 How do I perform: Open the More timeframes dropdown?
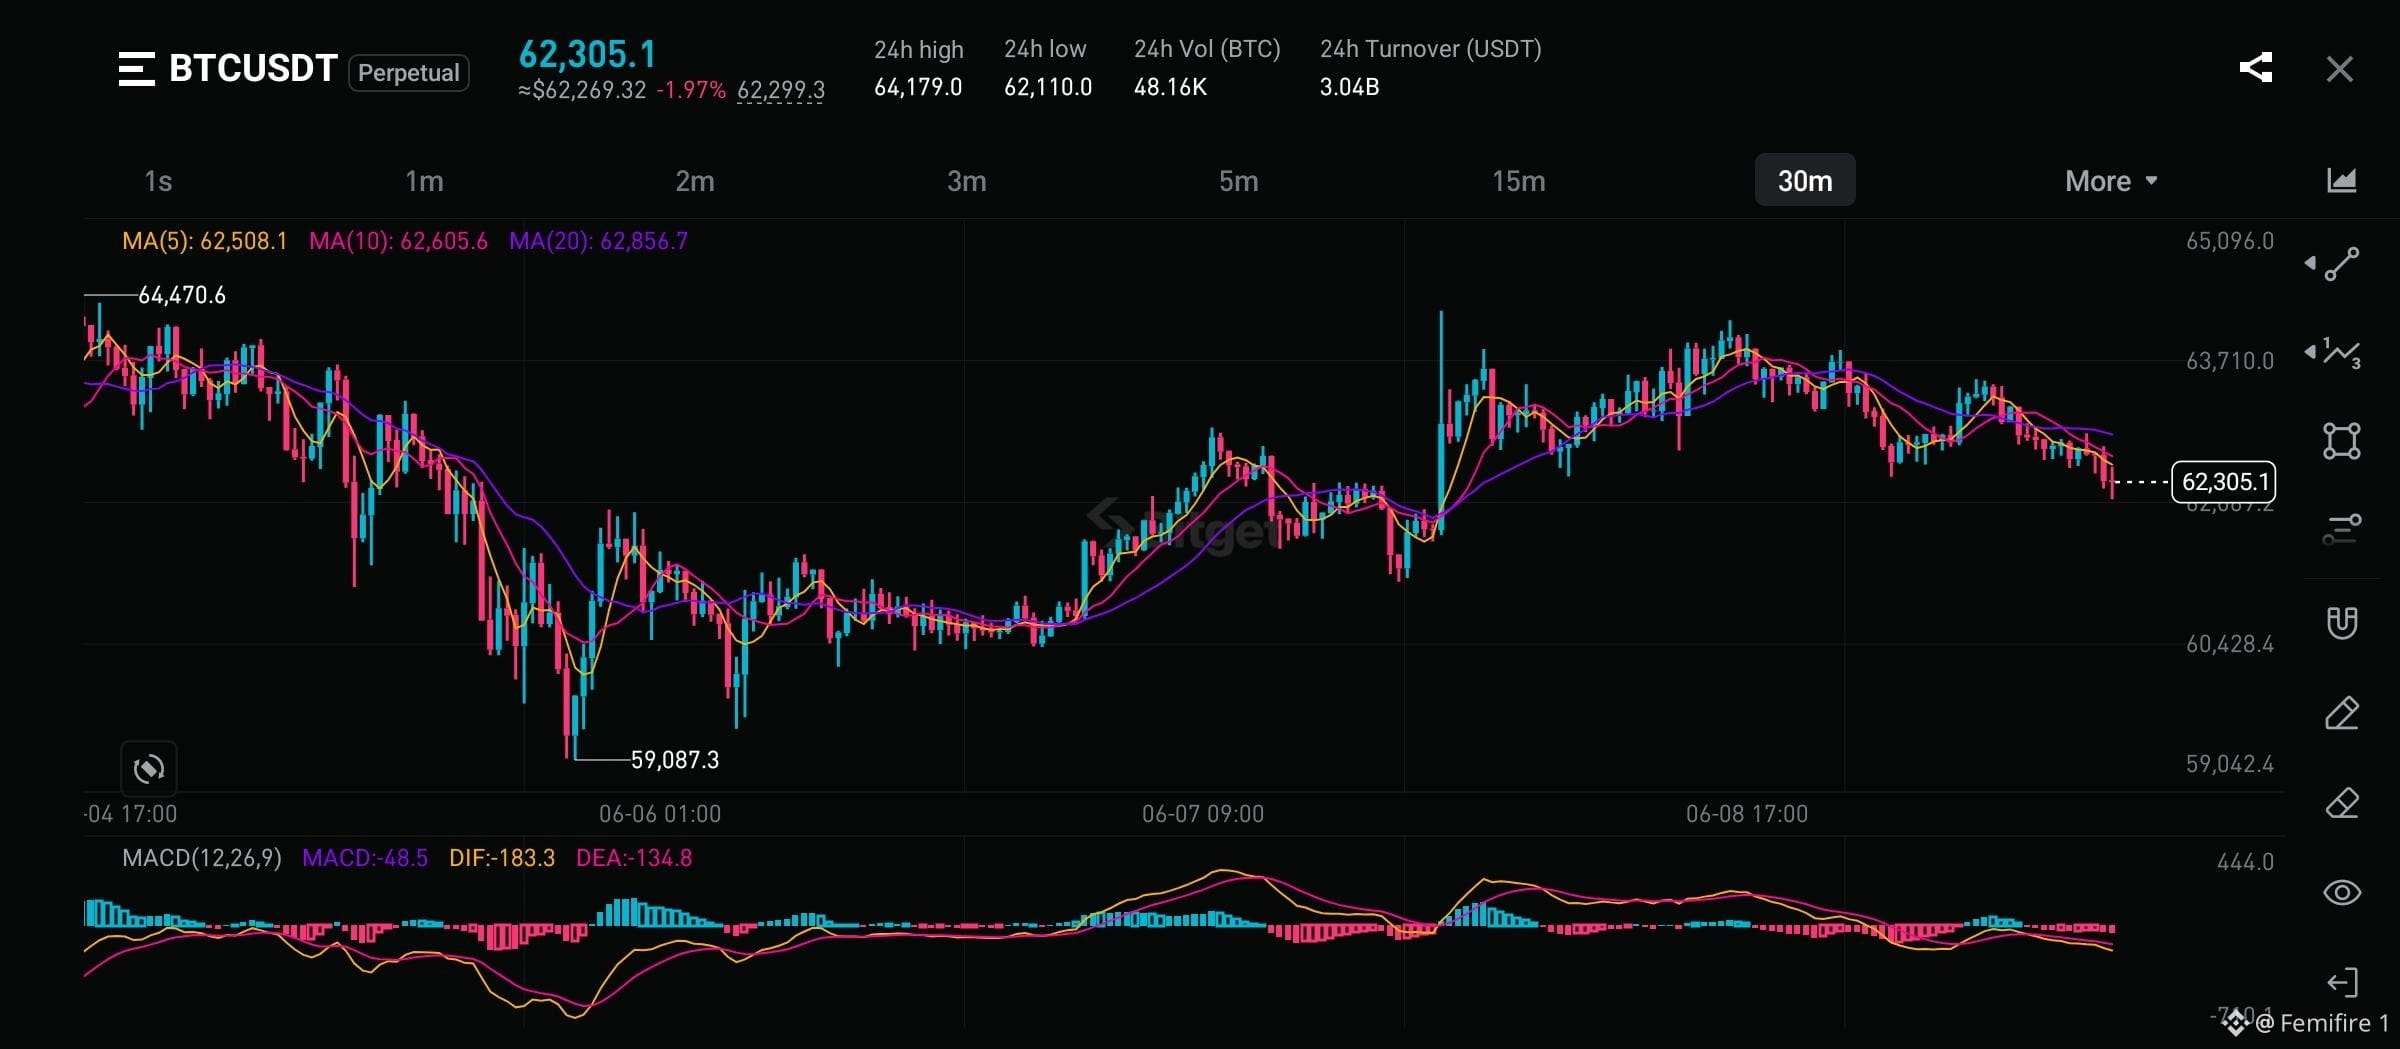coord(2110,181)
